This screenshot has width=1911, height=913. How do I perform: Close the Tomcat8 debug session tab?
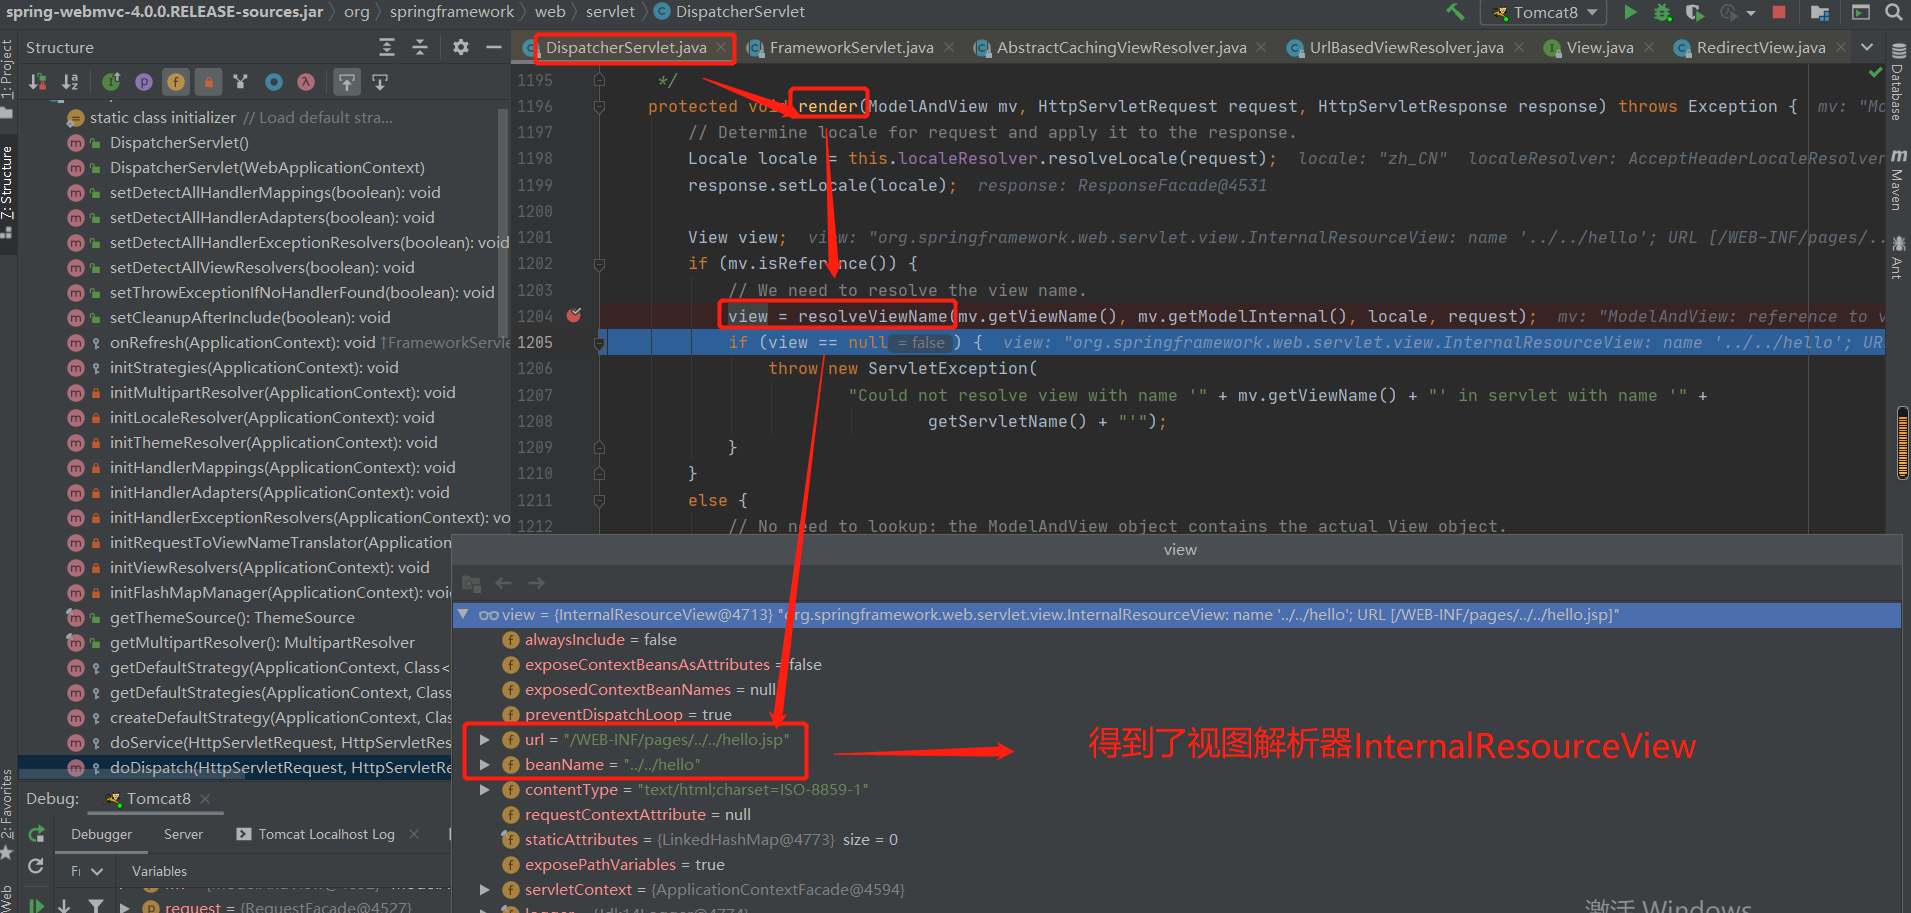205,798
